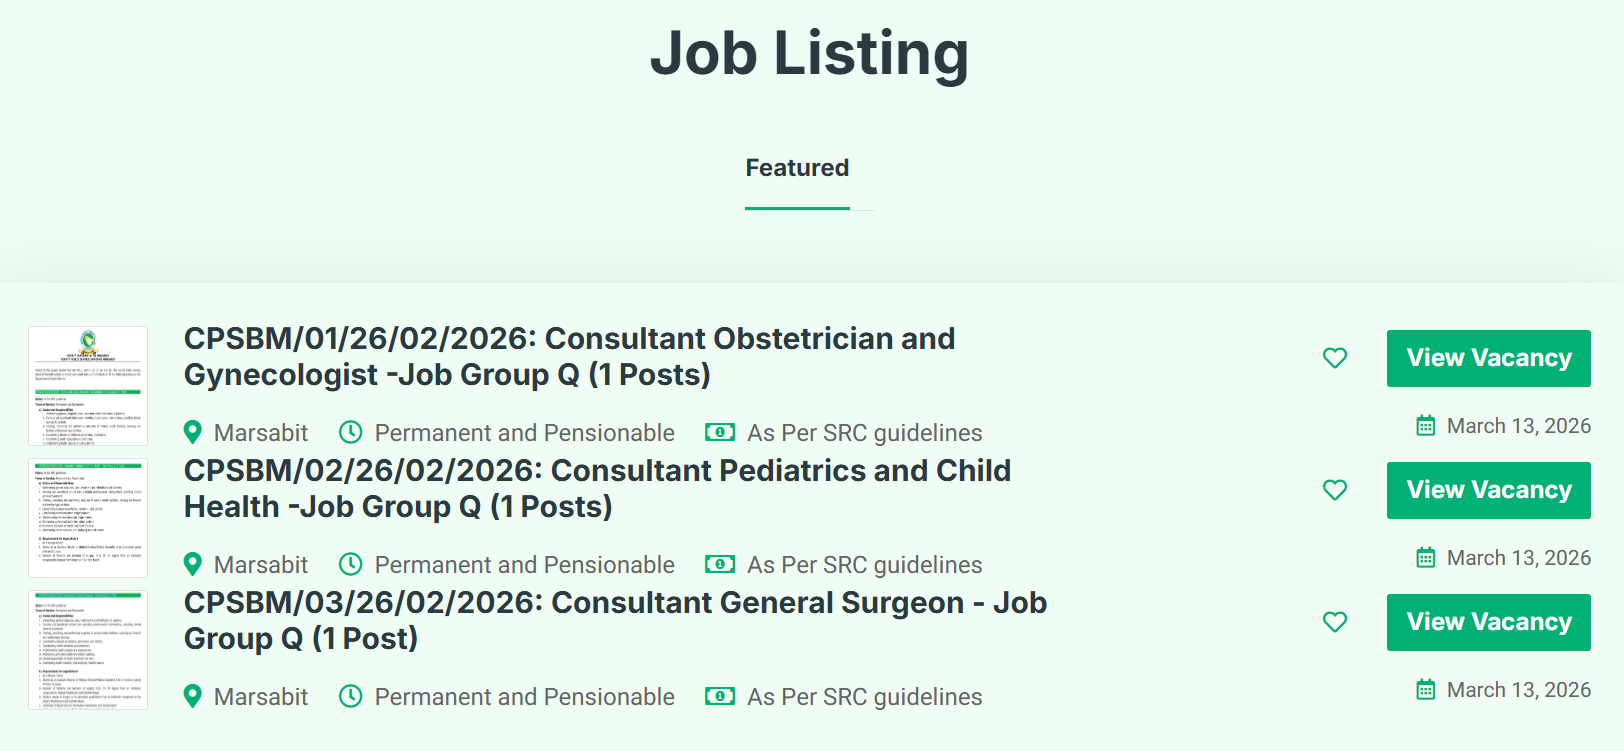Click the calendar icon beside March 13, 2026
The height and width of the screenshot is (751, 1624).
pos(1425,425)
